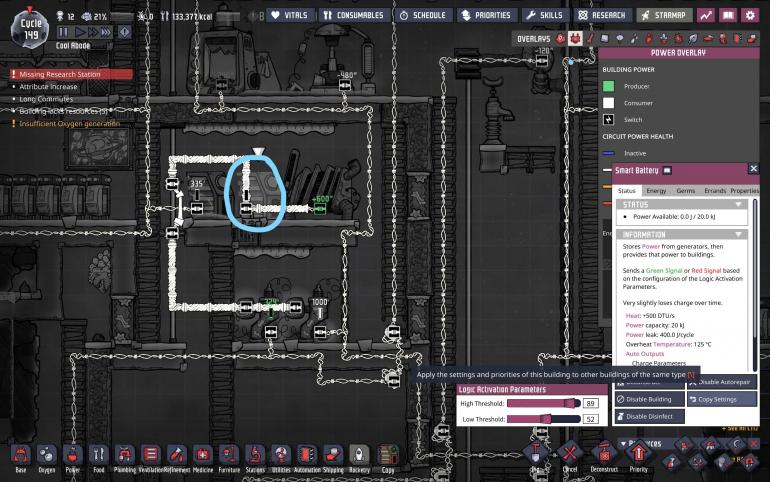Open the Plumbing build category
Screen dimensions: 770x482
pyautogui.click(x=125, y=455)
